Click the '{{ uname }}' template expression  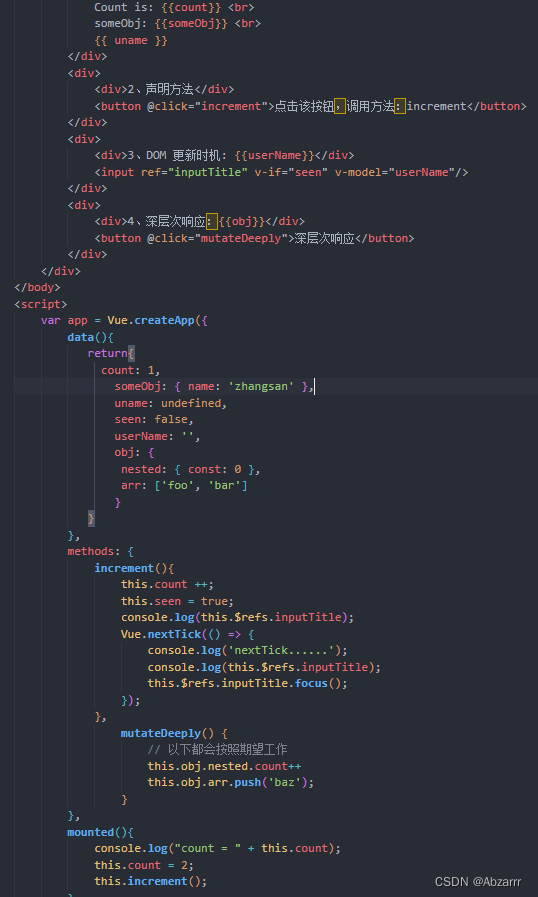(131, 40)
